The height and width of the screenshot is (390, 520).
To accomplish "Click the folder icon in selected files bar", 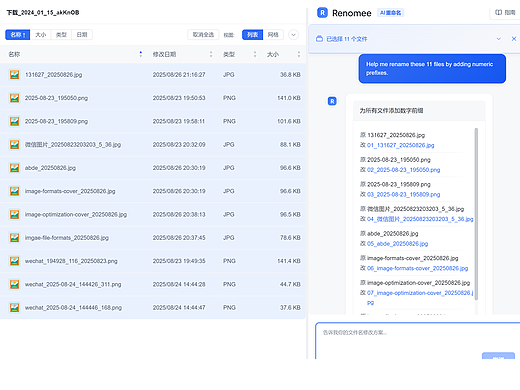I will [319, 39].
